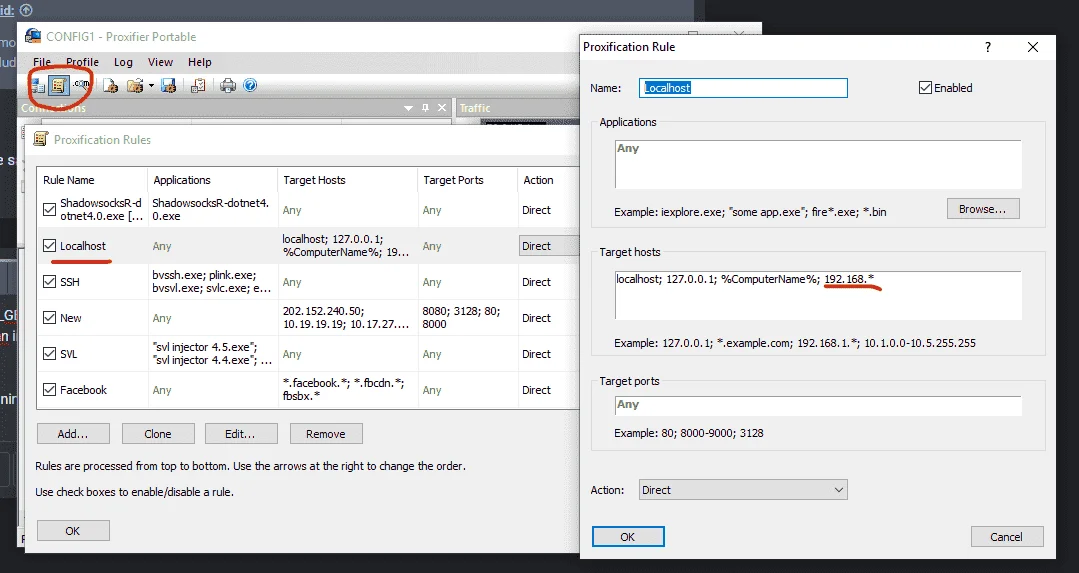The height and width of the screenshot is (573, 1079).
Task: Click the SVL rule name
Action: (x=69, y=354)
